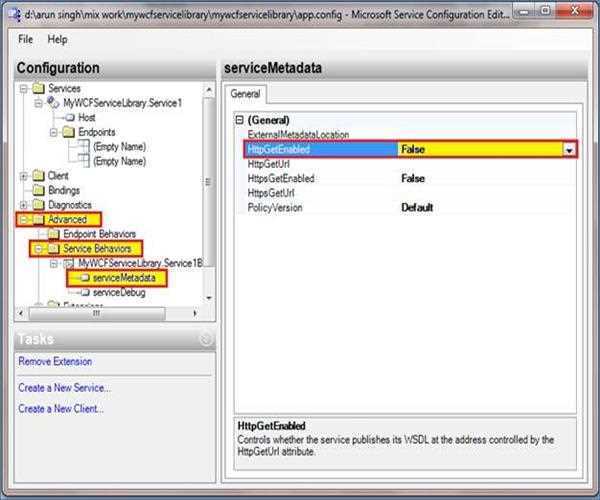The image size is (600, 500).
Task: Click the Remove Extension link
Action: (x=55, y=361)
